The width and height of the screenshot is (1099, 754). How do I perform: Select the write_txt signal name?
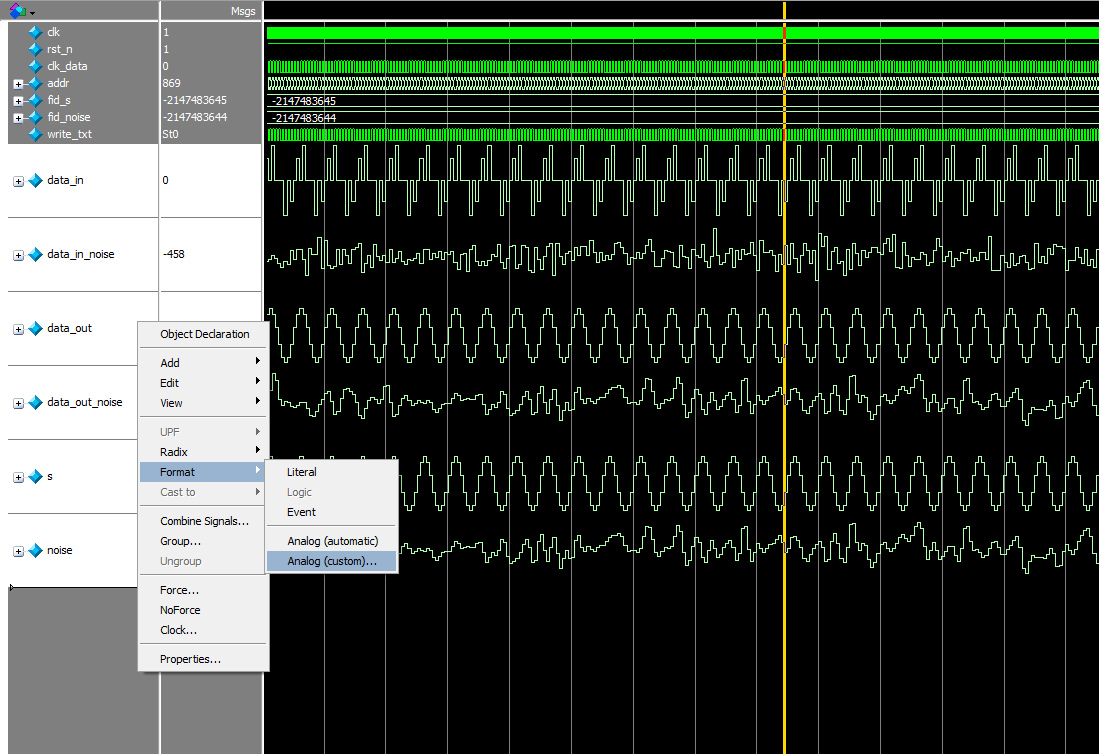(x=69, y=134)
